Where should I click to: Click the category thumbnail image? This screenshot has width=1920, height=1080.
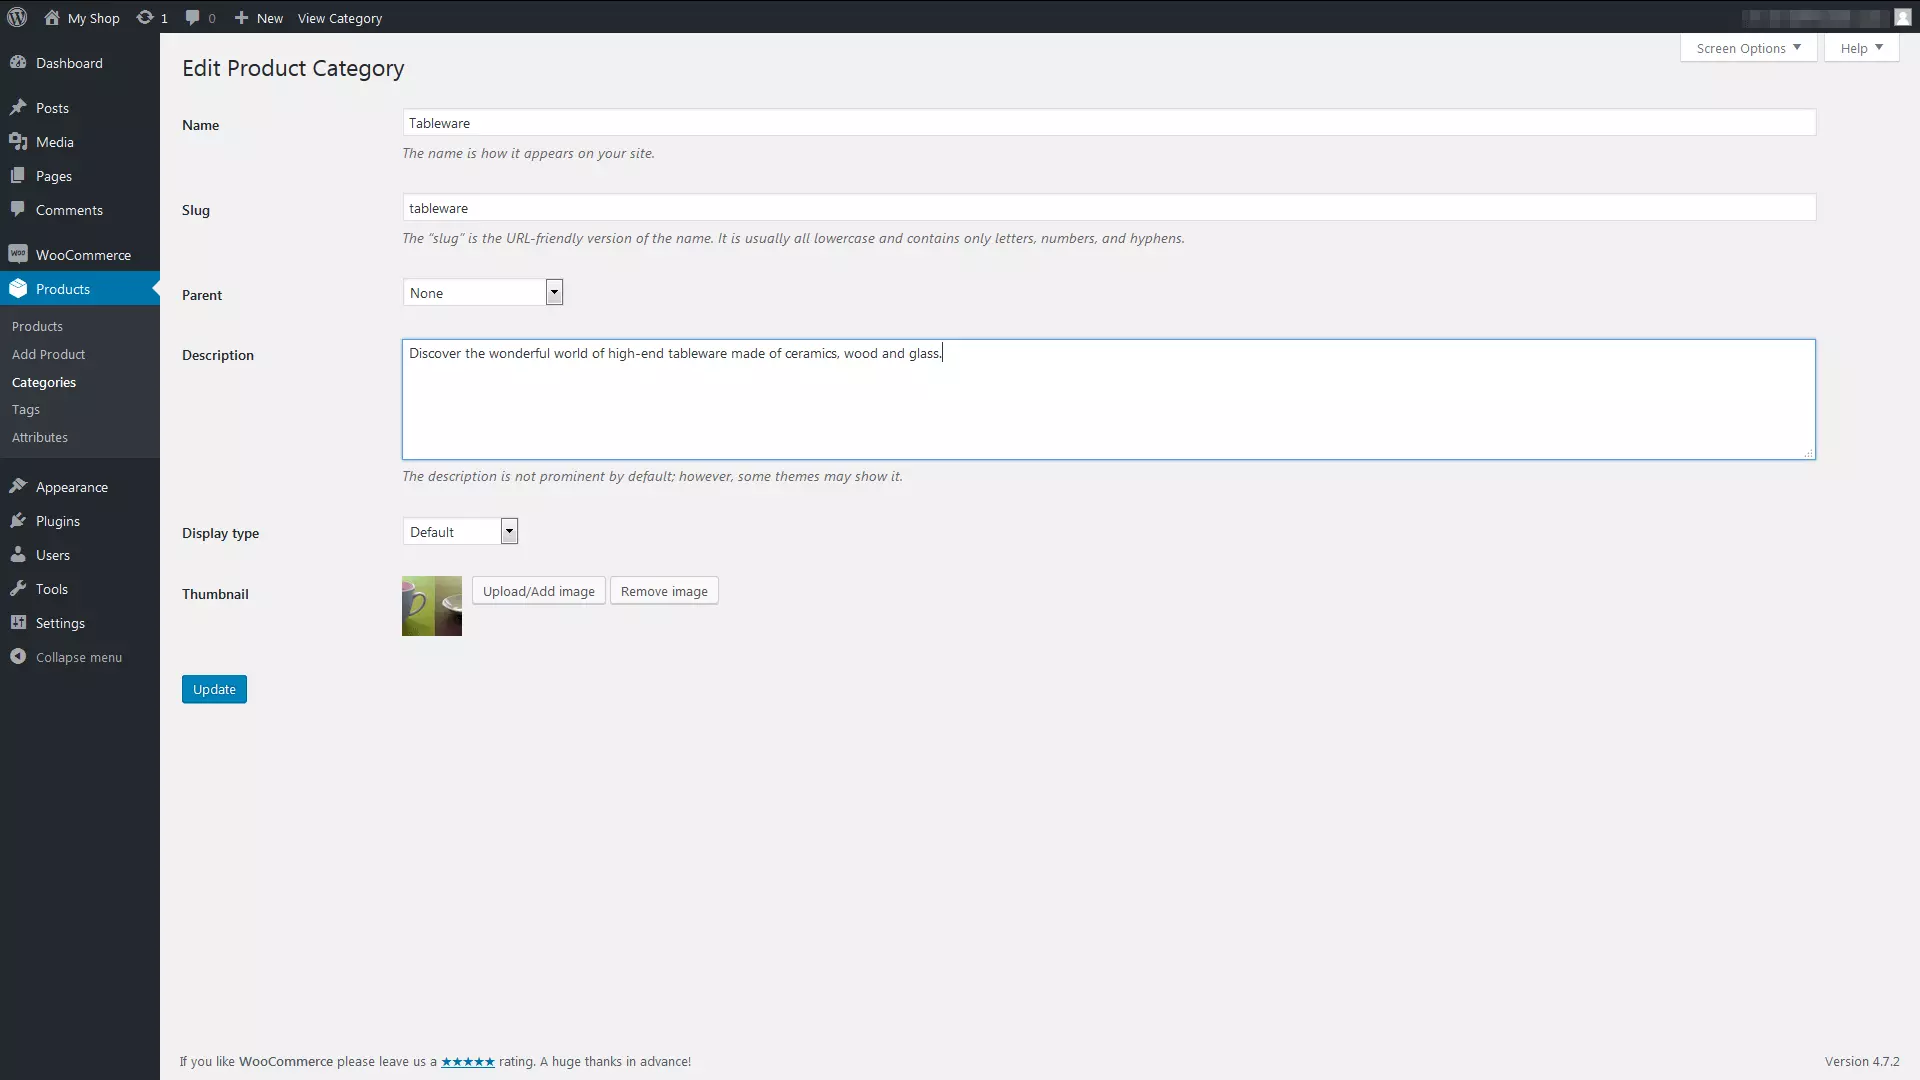coord(432,606)
